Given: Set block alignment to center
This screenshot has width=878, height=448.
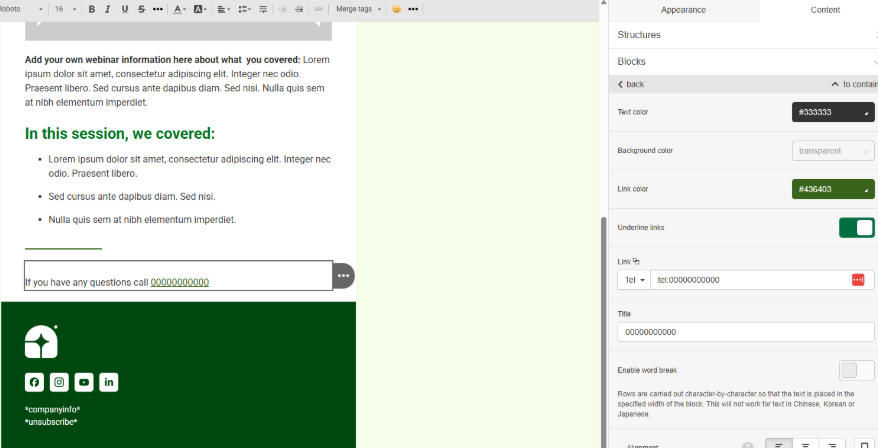Looking at the screenshot, I should [806, 445].
